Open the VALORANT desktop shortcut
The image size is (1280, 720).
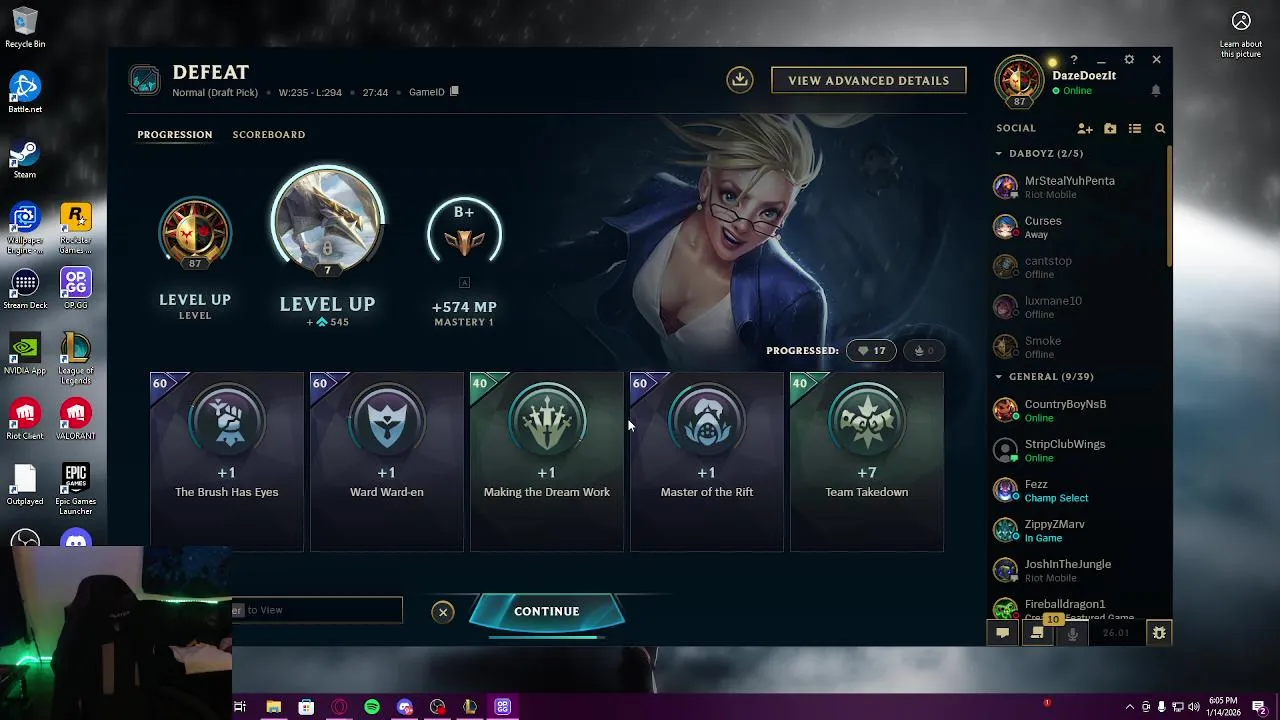[76, 420]
